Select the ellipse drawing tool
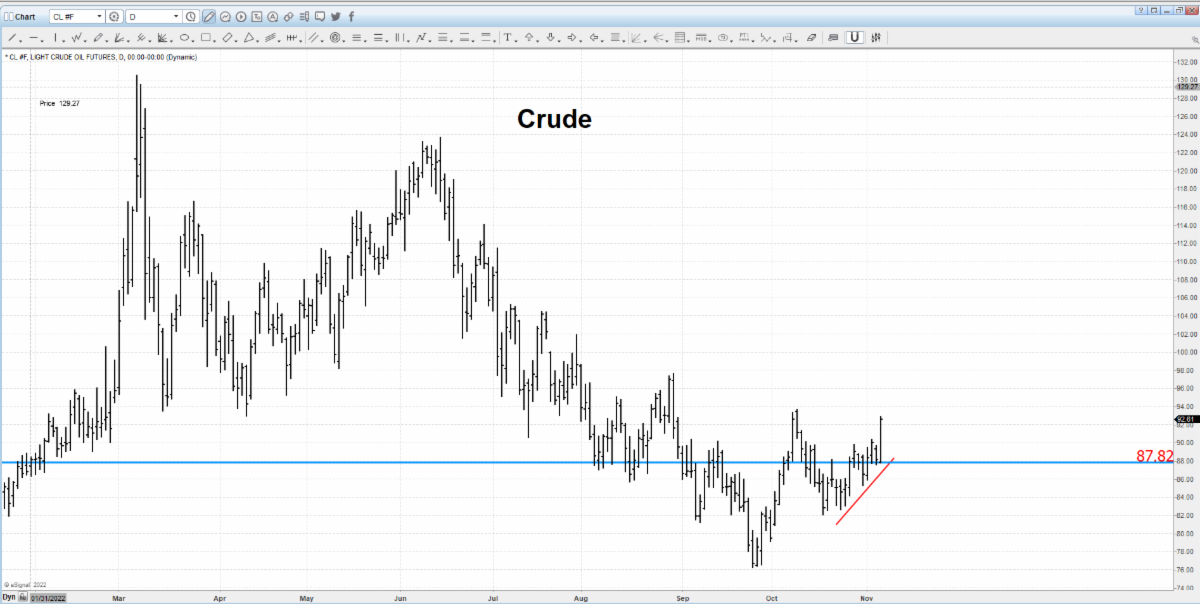Viewport: 1200px width, 604px height. point(184,38)
